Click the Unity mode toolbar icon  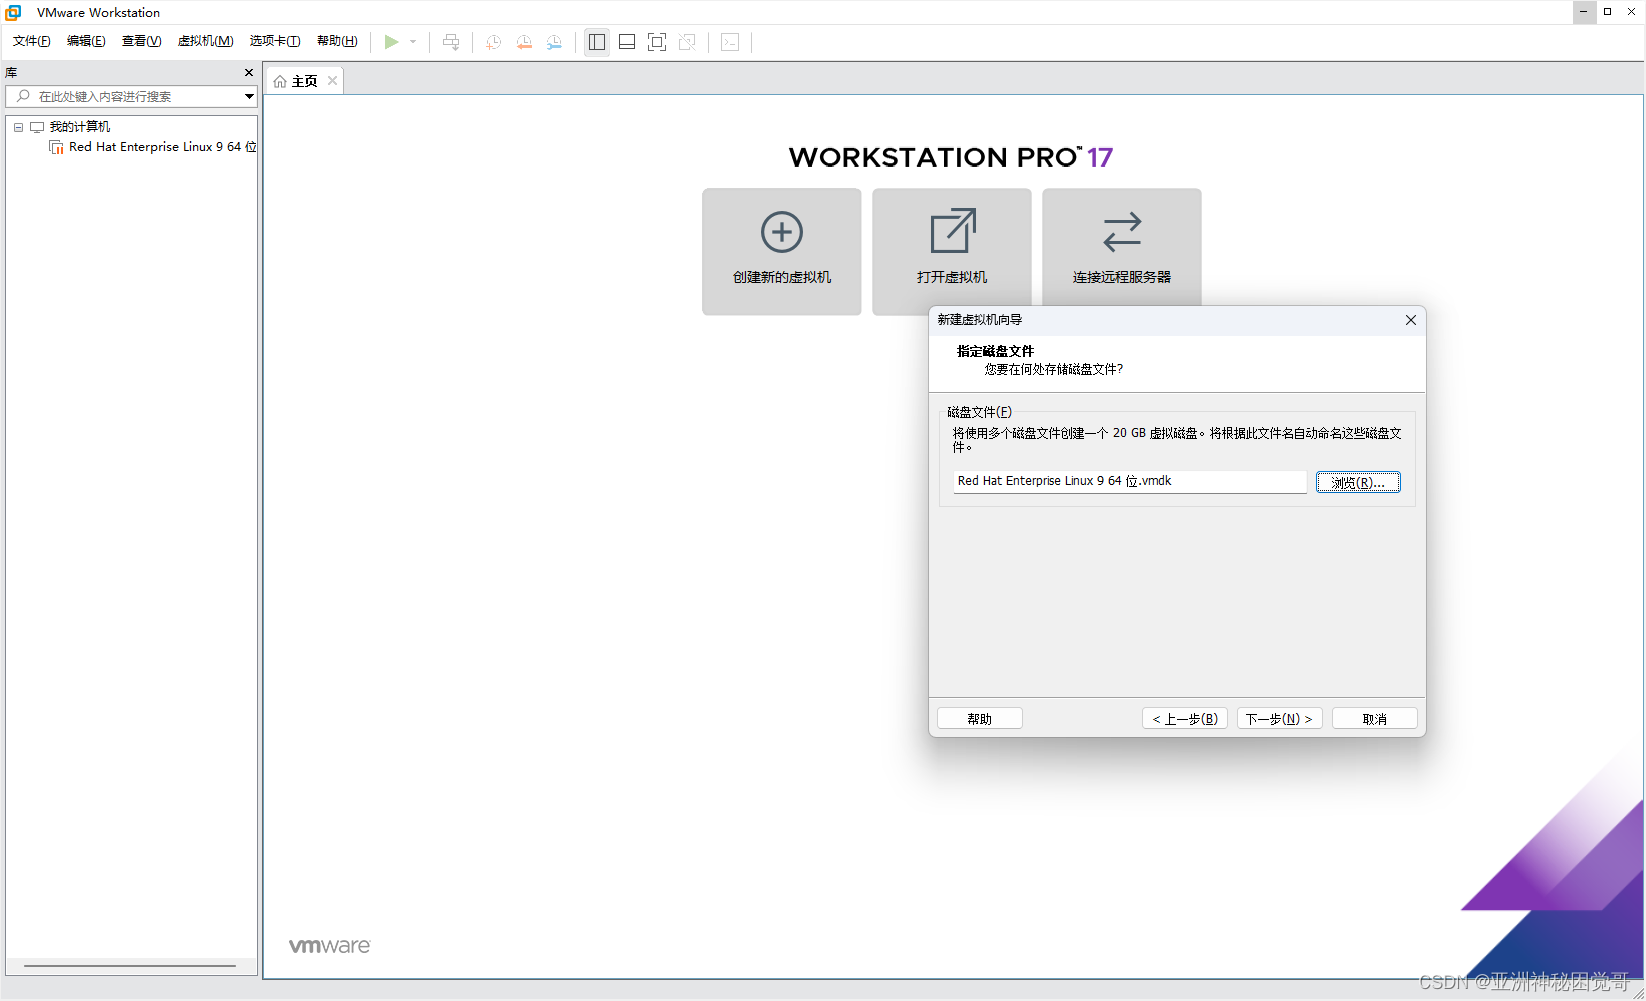tap(687, 42)
